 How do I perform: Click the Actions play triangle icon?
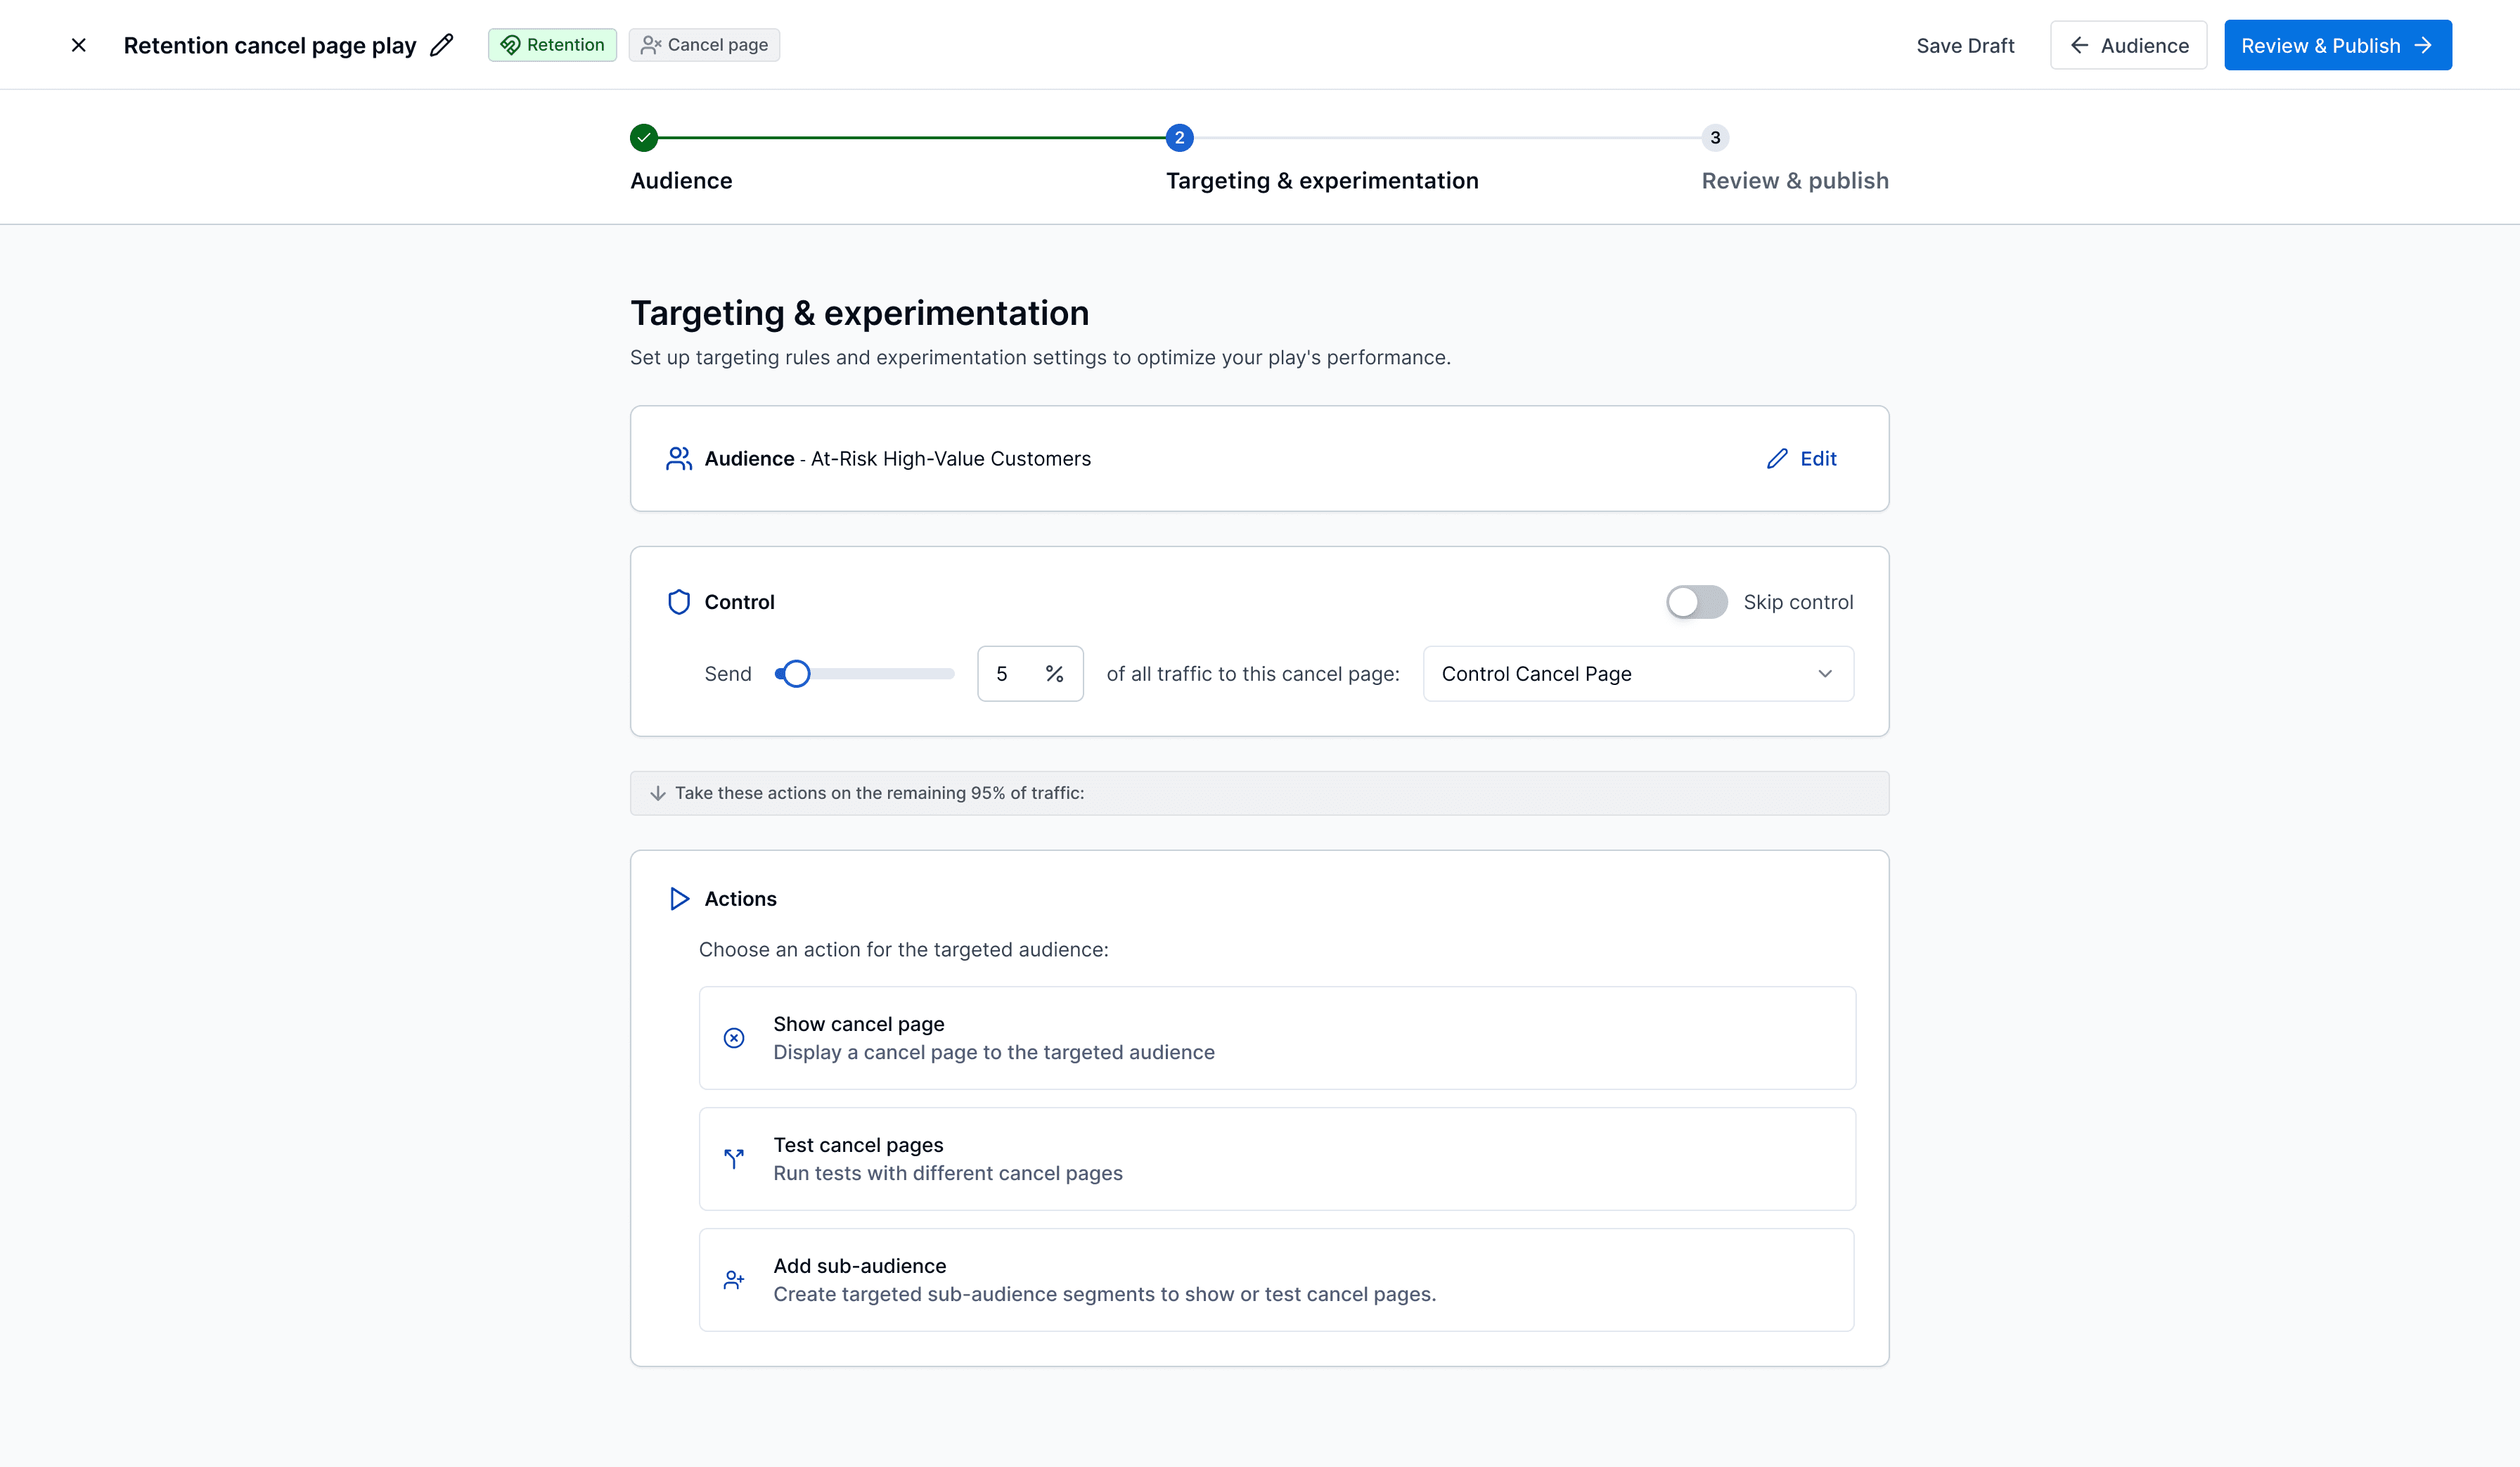pyautogui.click(x=679, y=898)
